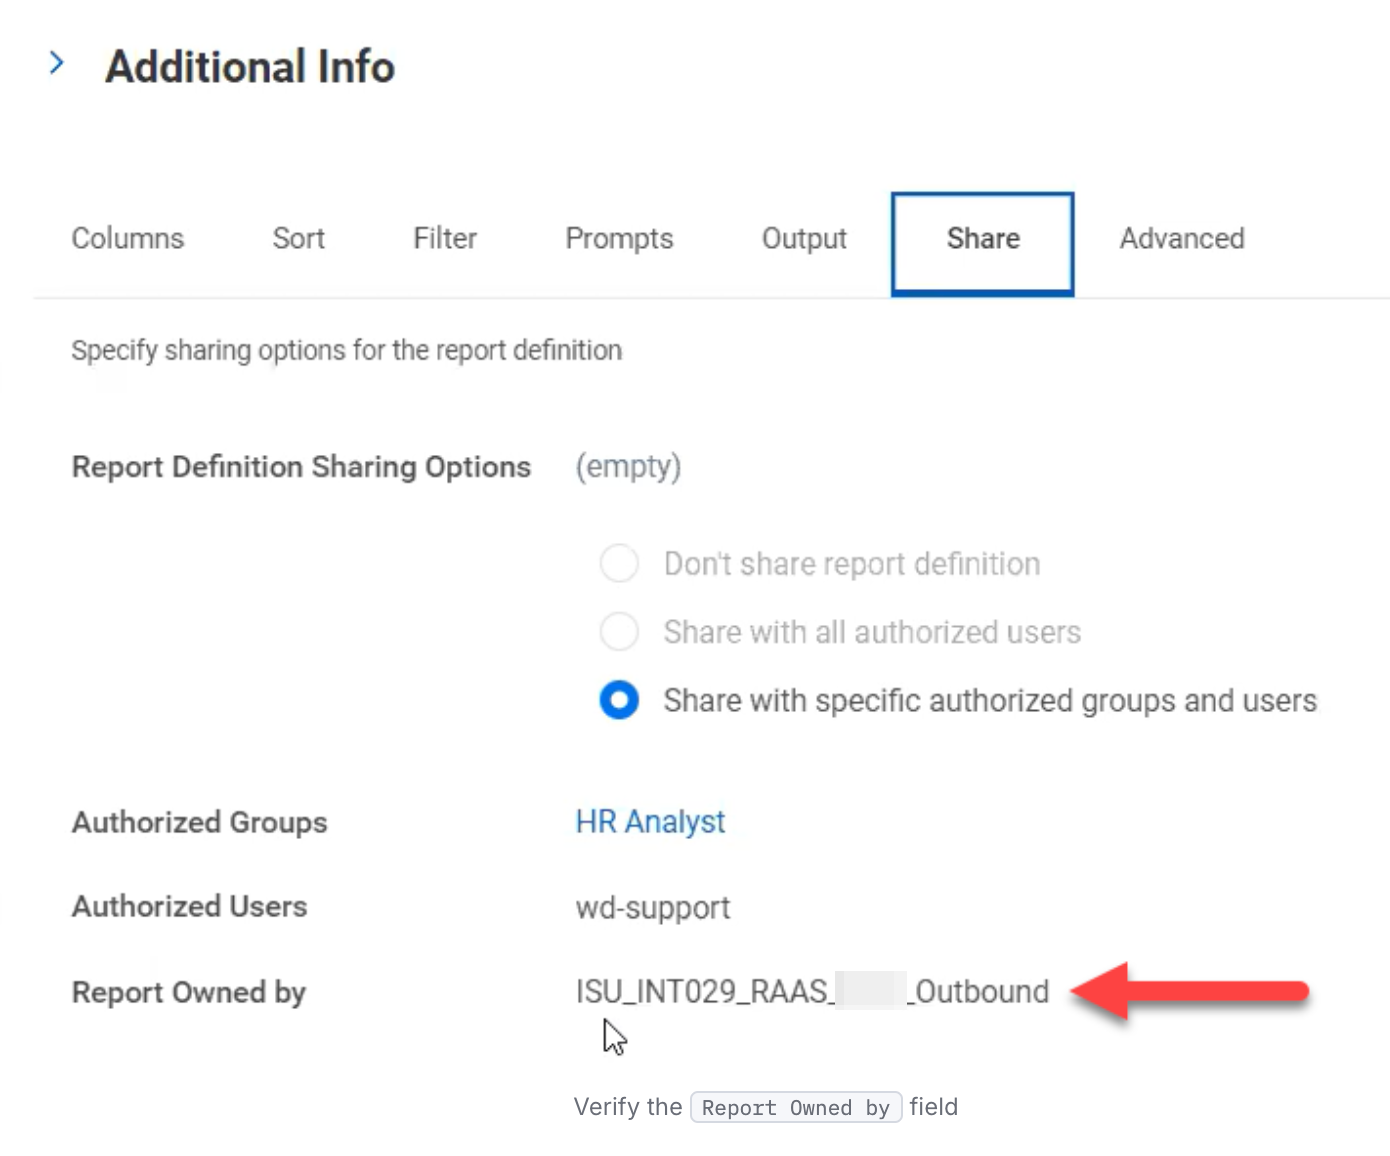Click the Additional Info heading
Viewport: 1390px width, 1156px height.
[250, 67]
